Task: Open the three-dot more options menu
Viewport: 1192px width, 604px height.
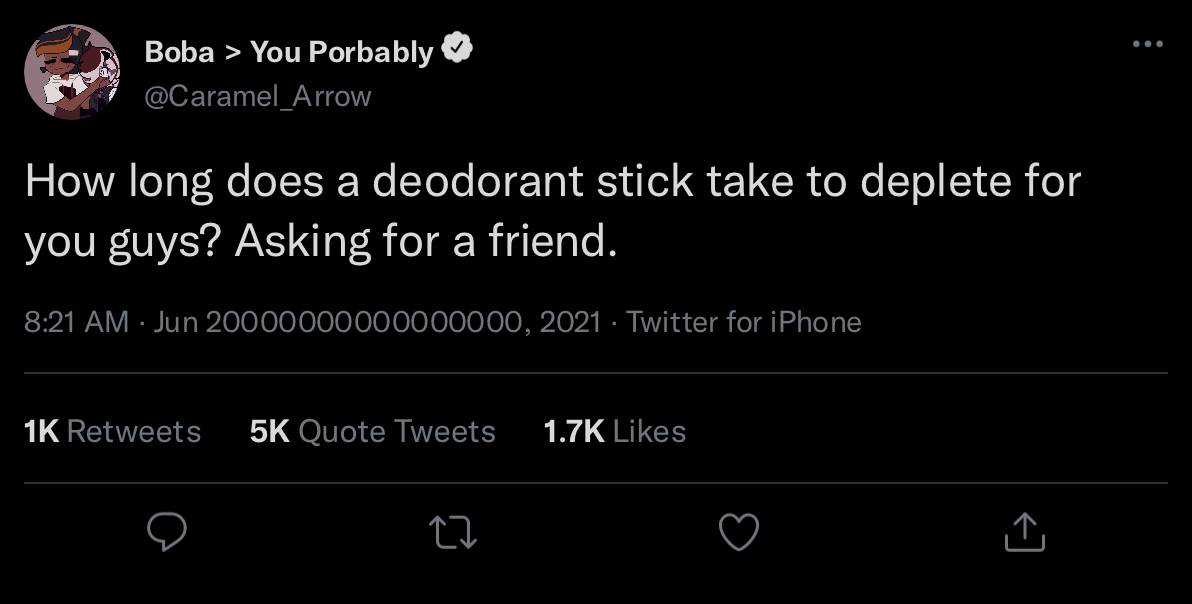Action: 1148,42
